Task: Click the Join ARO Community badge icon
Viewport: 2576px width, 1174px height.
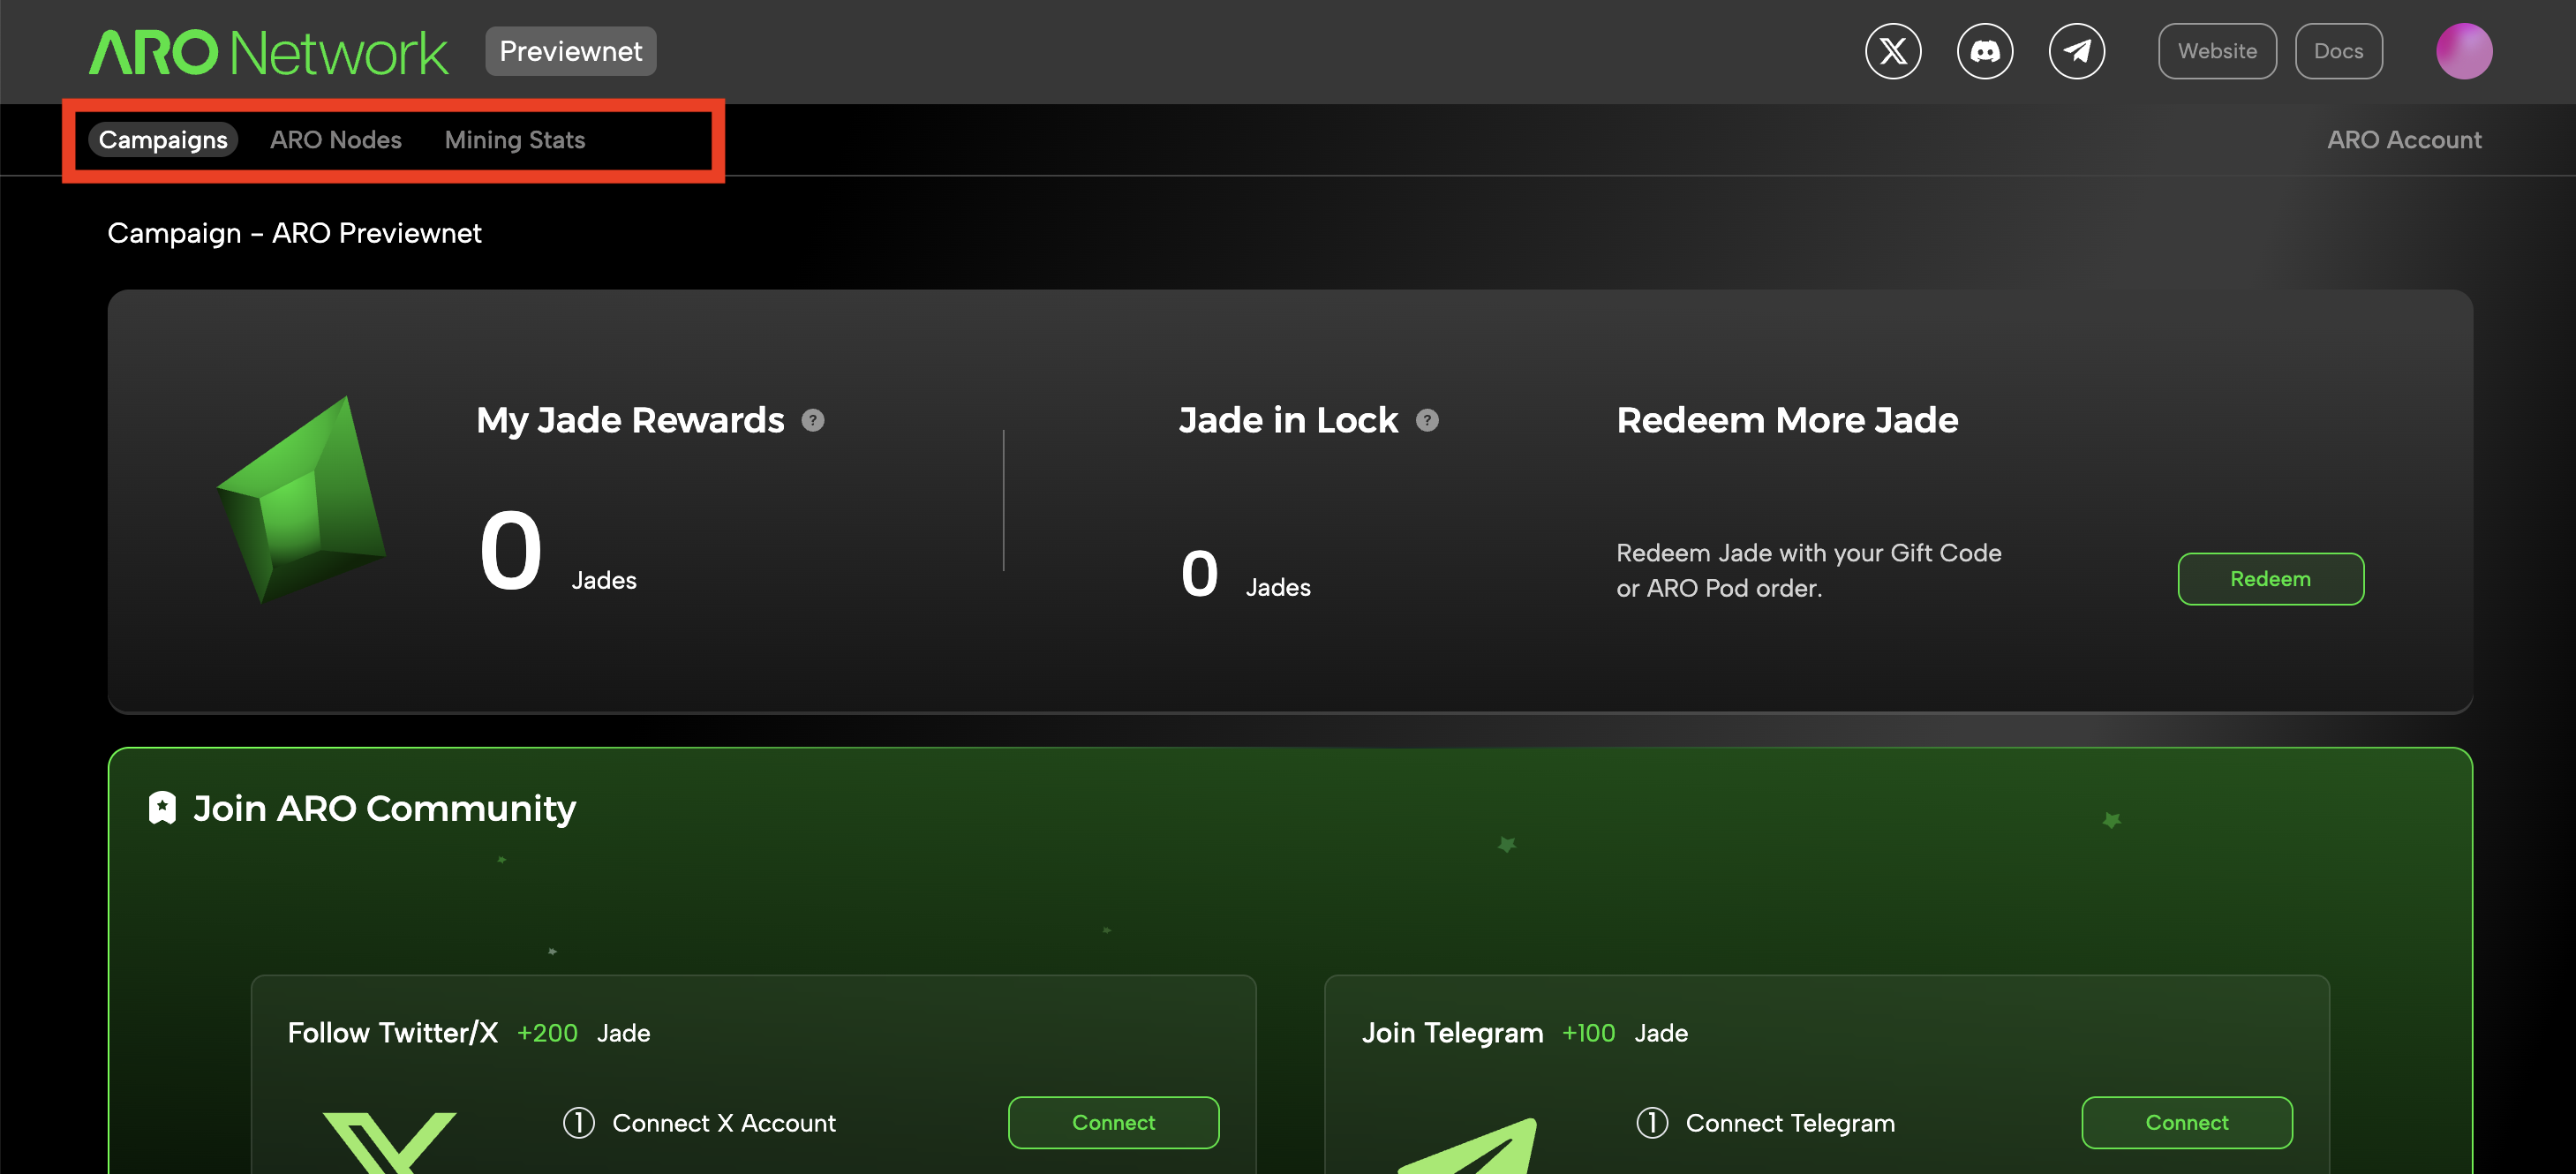Action: pos(162,808)
